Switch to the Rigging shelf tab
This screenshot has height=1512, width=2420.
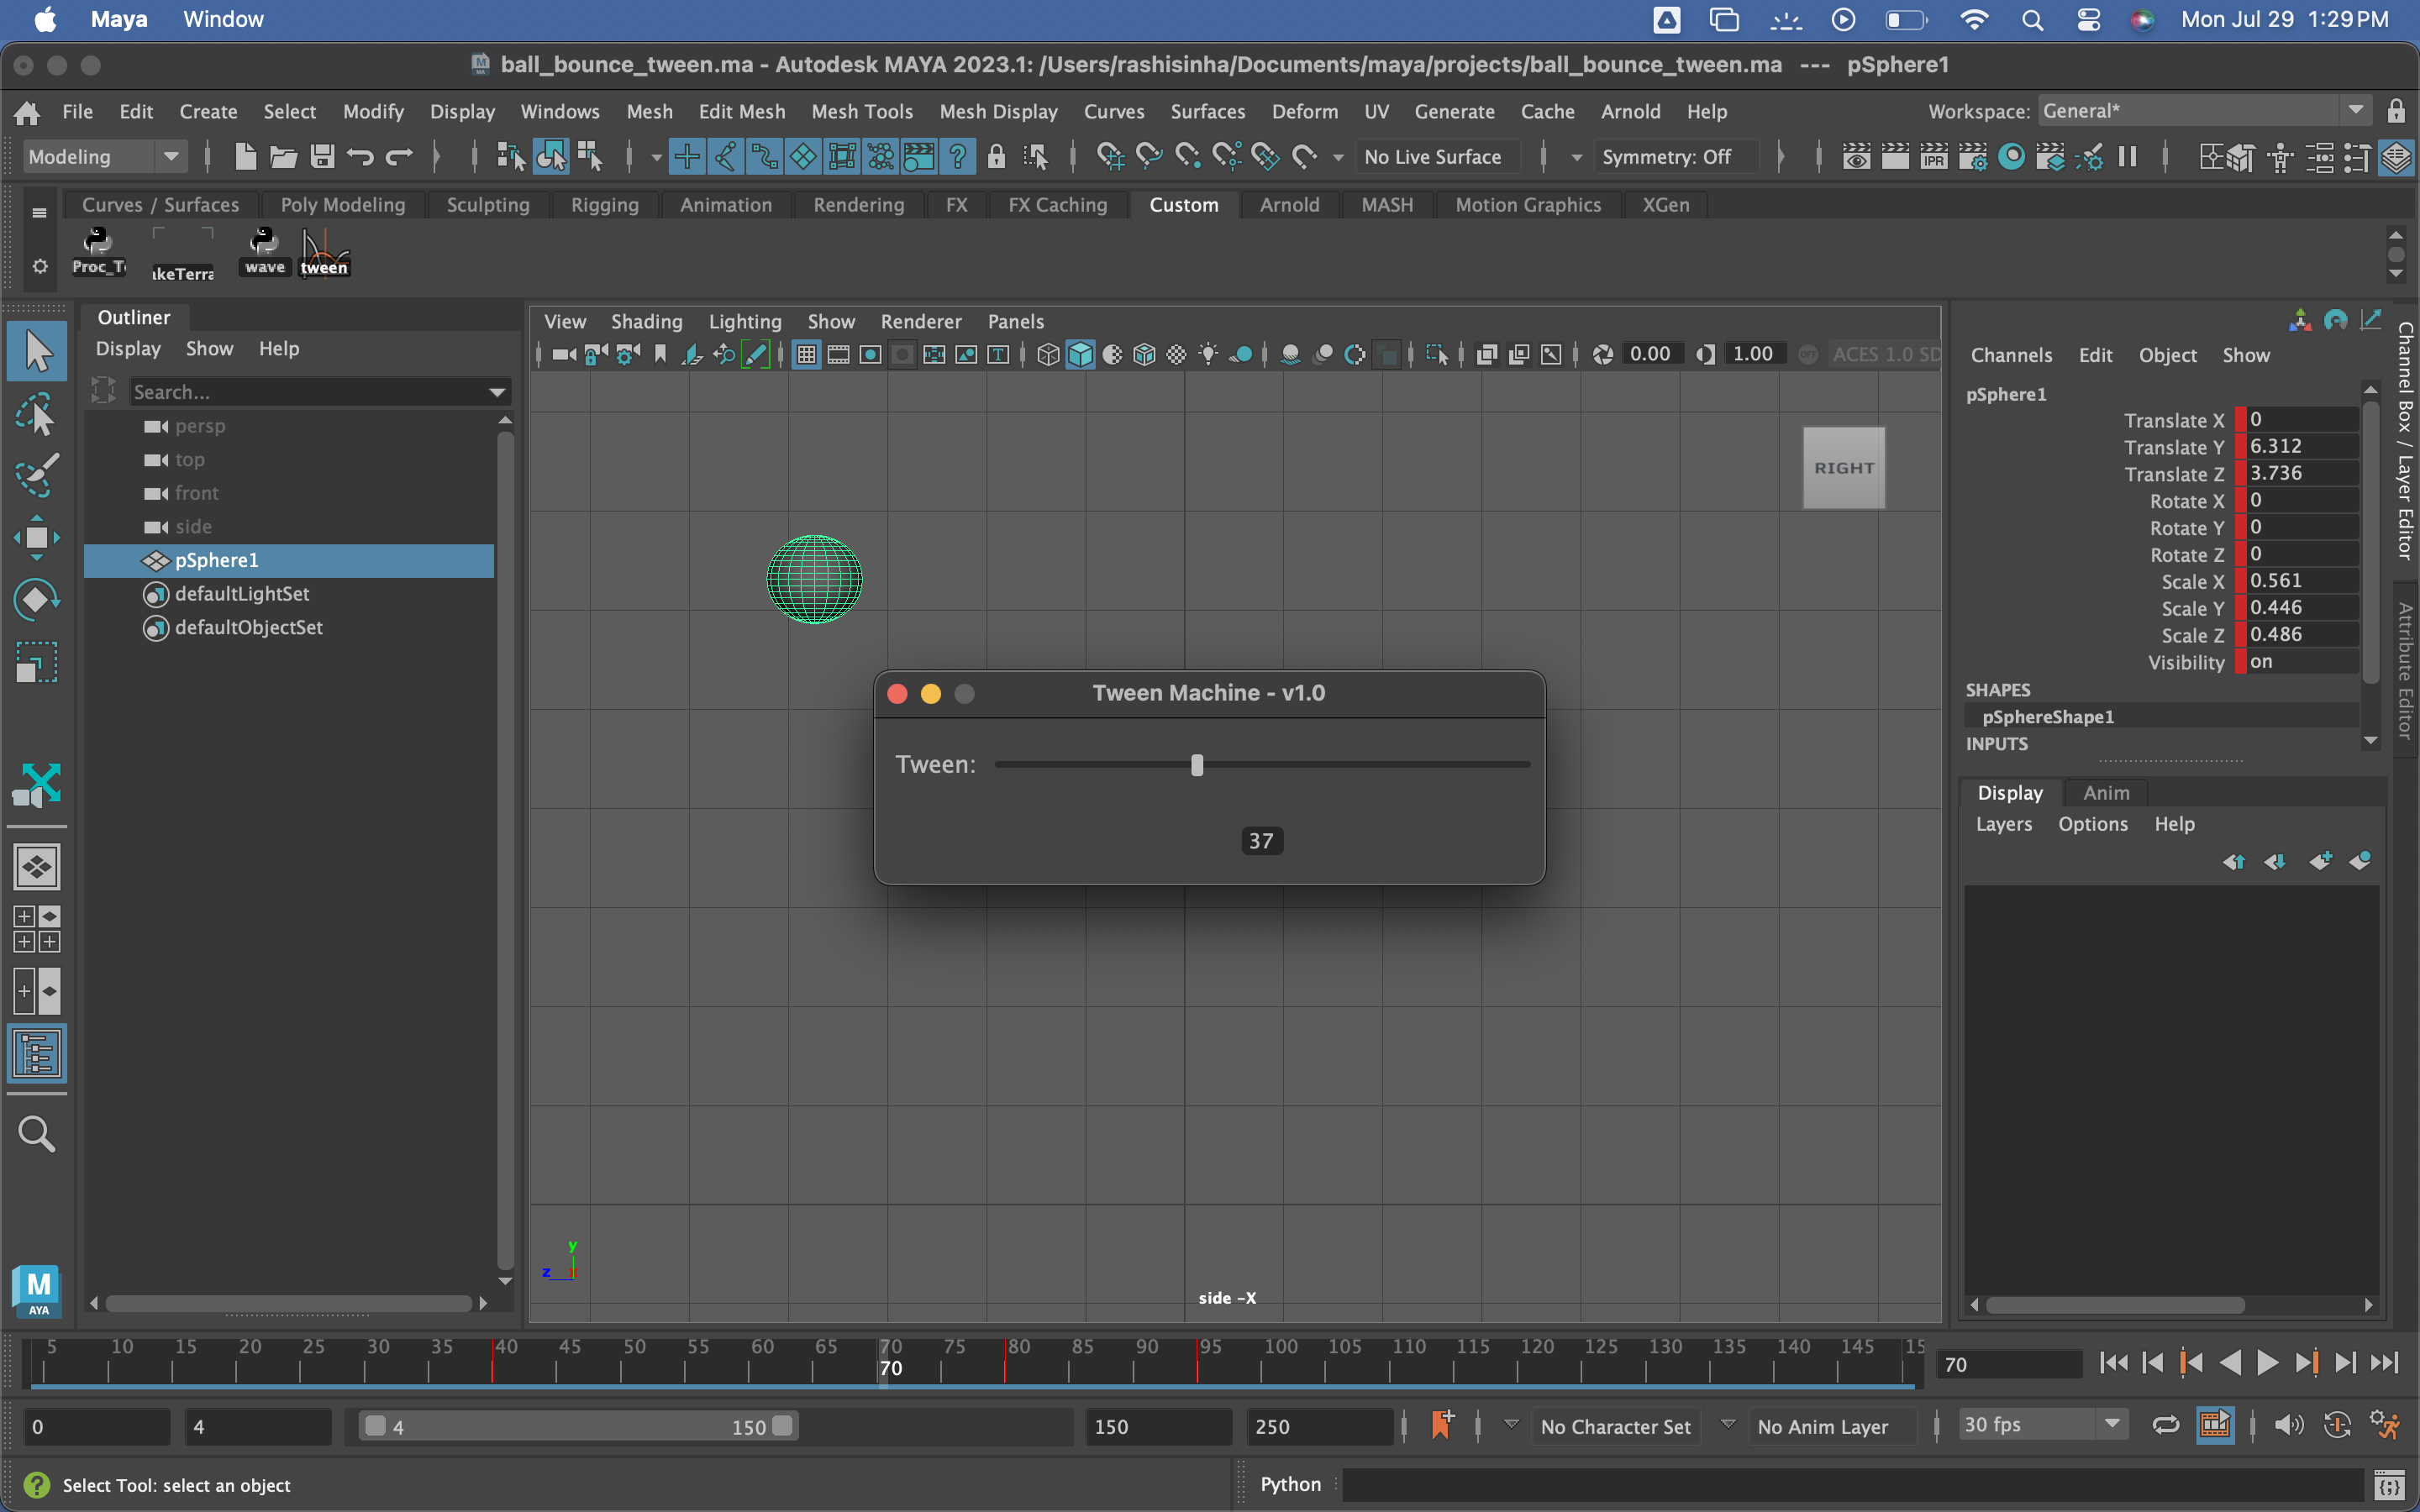[604, 204]
